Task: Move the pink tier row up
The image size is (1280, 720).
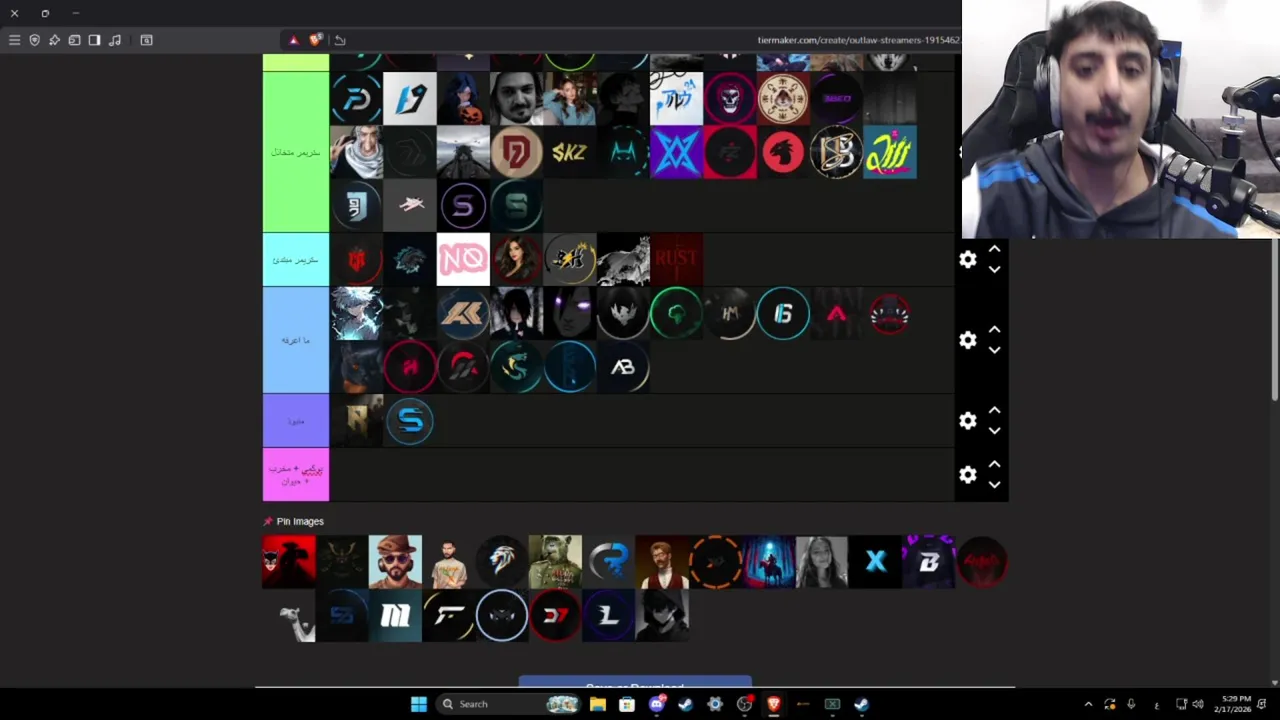Action: click(994, 465)
